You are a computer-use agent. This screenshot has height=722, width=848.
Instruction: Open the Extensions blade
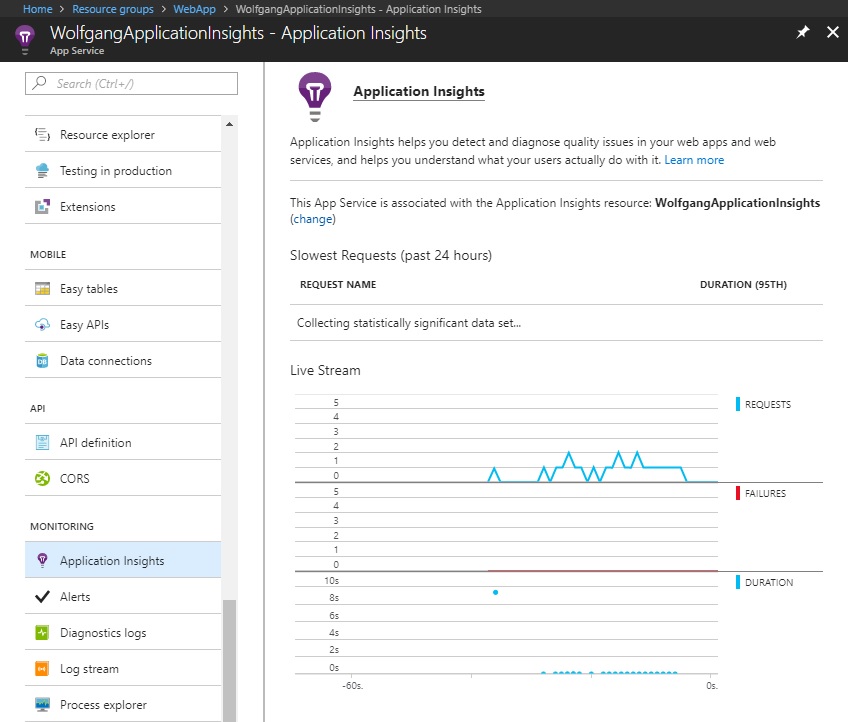point(85,206)
